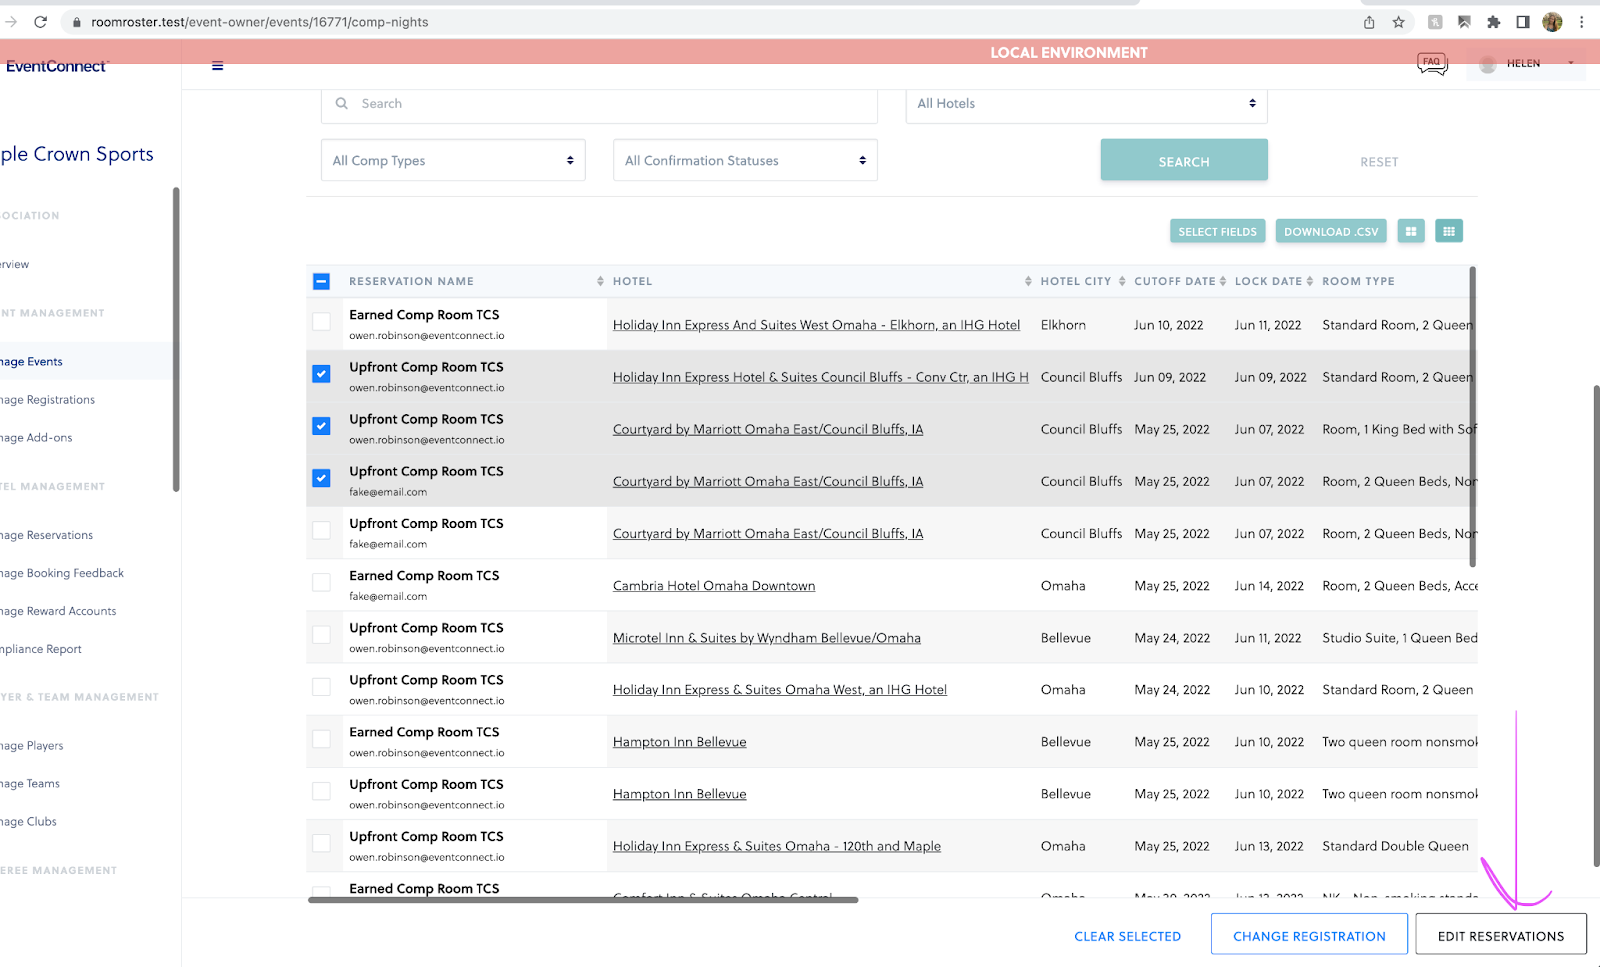Open the Chrome profile avatar

click(x=1552, y=22)
